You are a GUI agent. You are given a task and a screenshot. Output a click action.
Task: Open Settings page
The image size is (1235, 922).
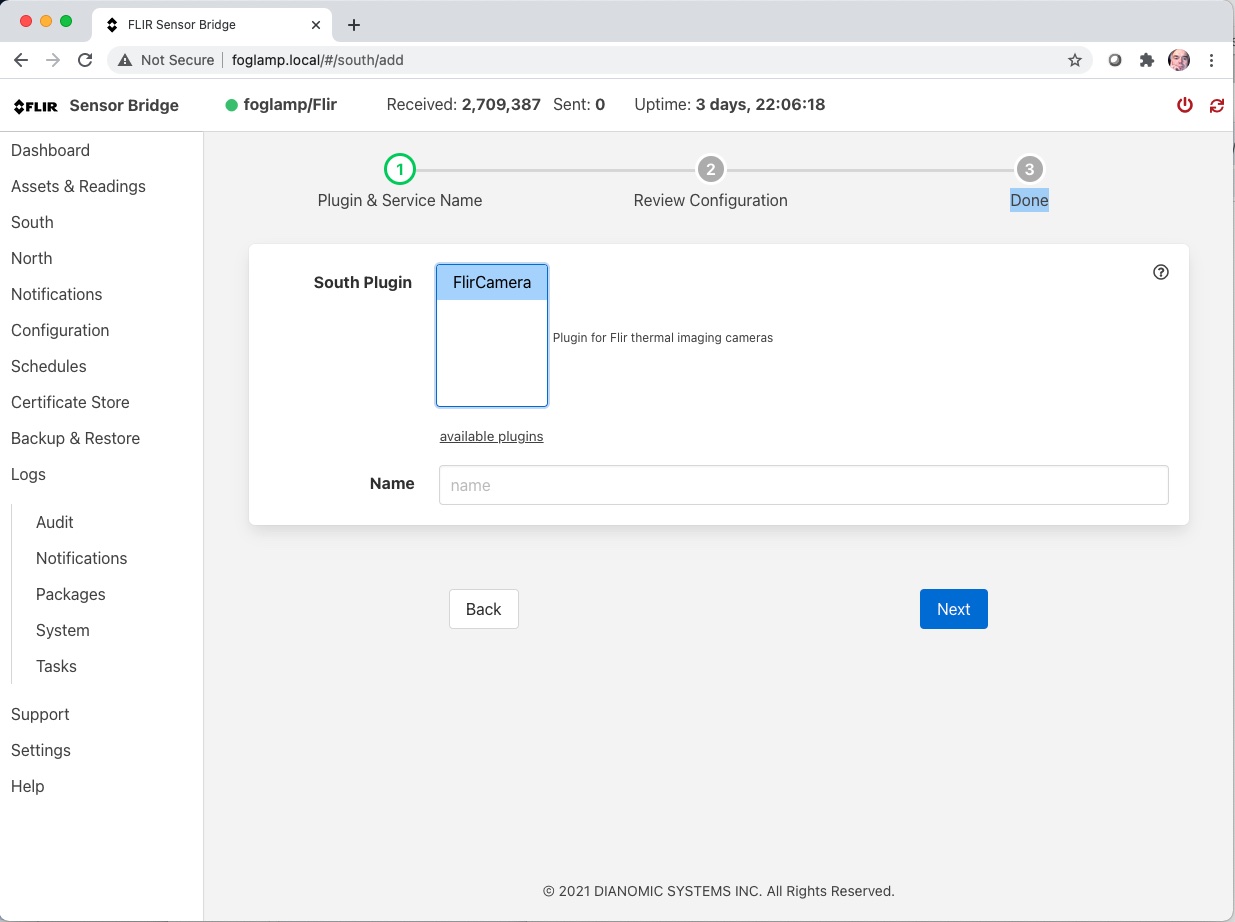pyautogui.click(x=41, y=750)
